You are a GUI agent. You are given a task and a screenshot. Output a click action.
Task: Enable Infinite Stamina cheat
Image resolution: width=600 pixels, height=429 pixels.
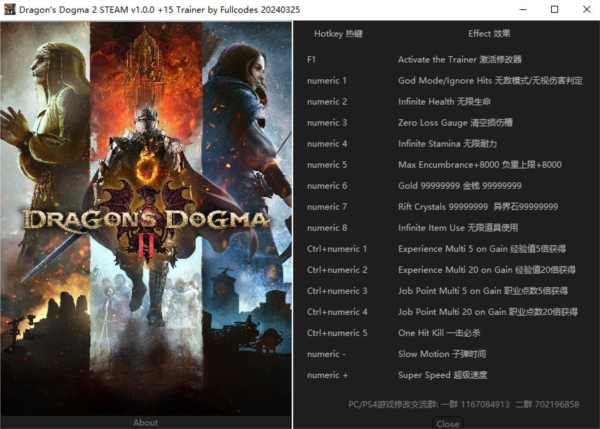pos(446,143)
